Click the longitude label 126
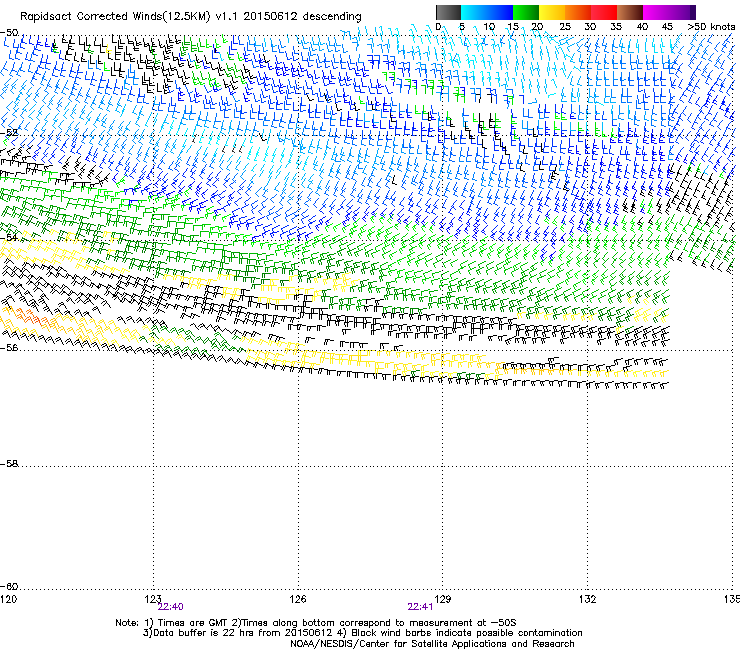740x650 pixels. 298,599
